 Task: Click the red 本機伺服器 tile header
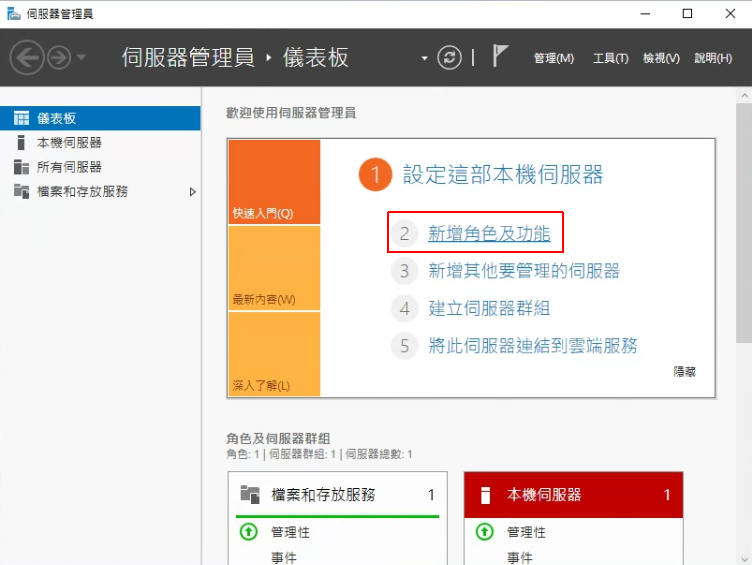(573, 495)
